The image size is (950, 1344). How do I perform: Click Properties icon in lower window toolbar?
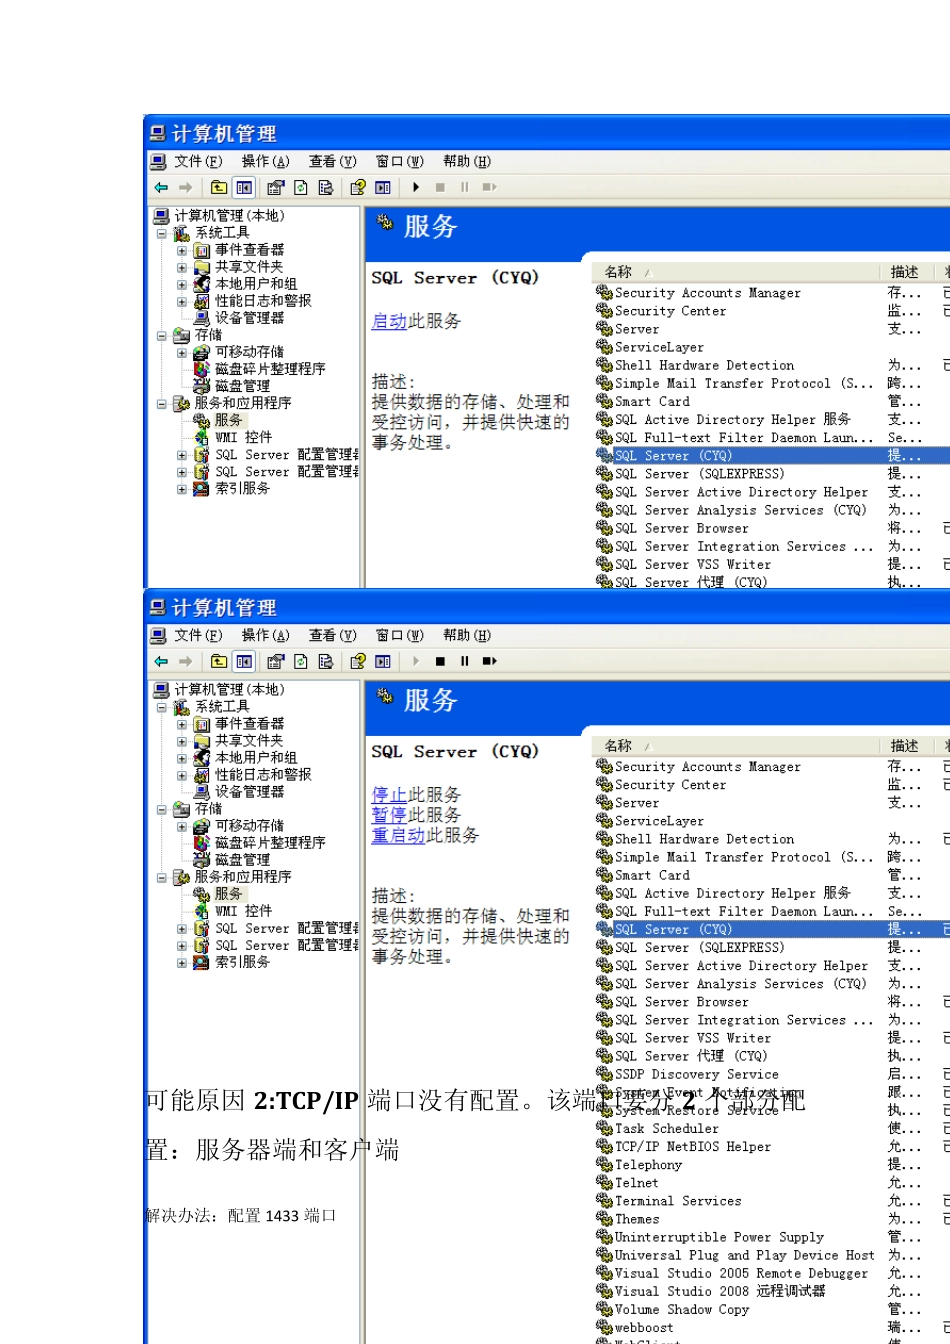click(275, 661)
